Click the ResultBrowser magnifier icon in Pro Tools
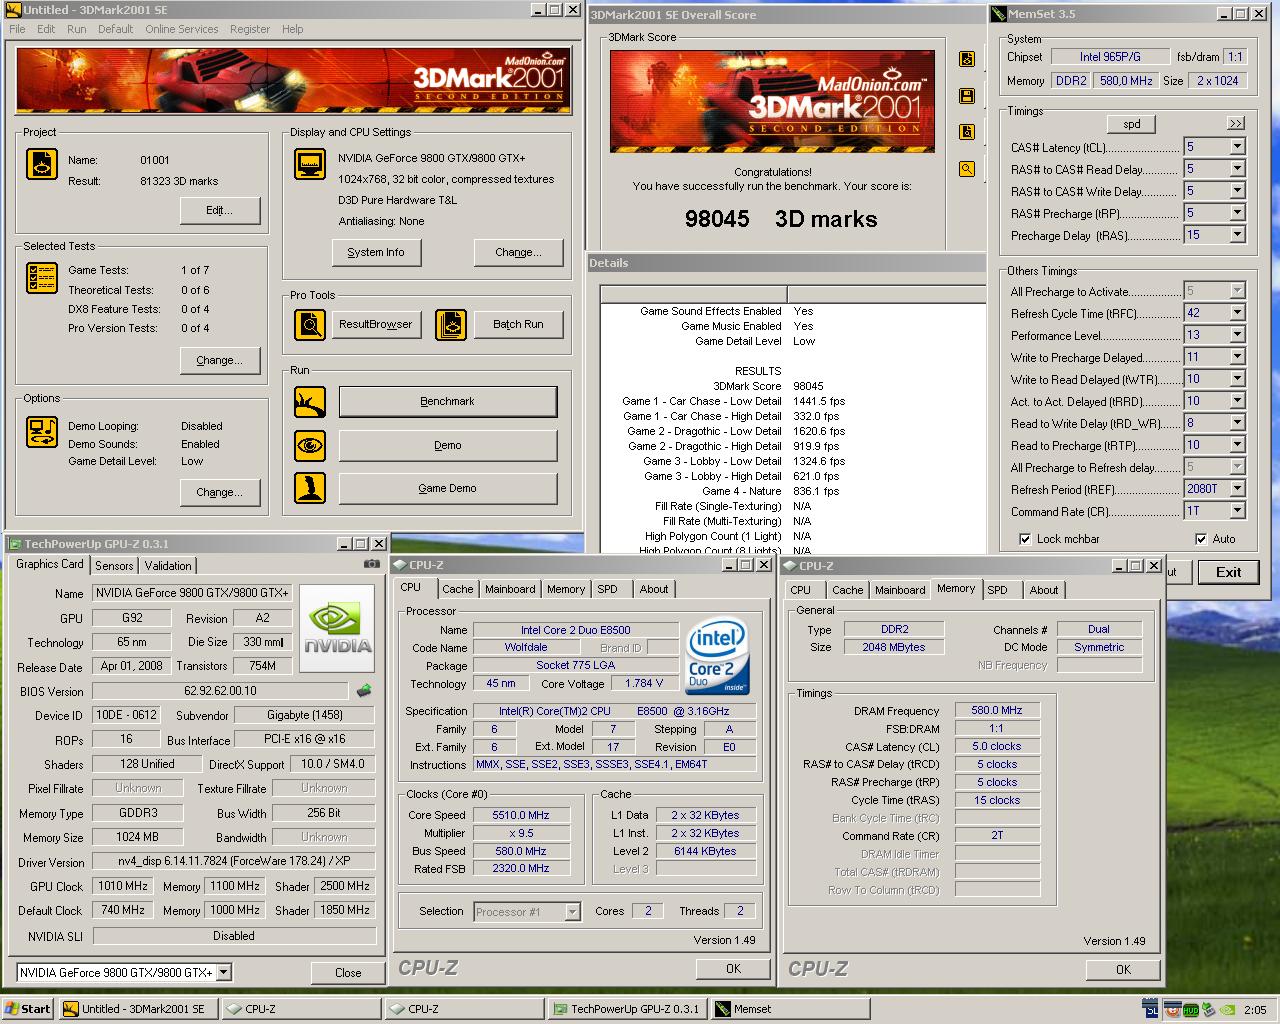This screenshot has height=1024, width=1280. (x=310, y=324)
